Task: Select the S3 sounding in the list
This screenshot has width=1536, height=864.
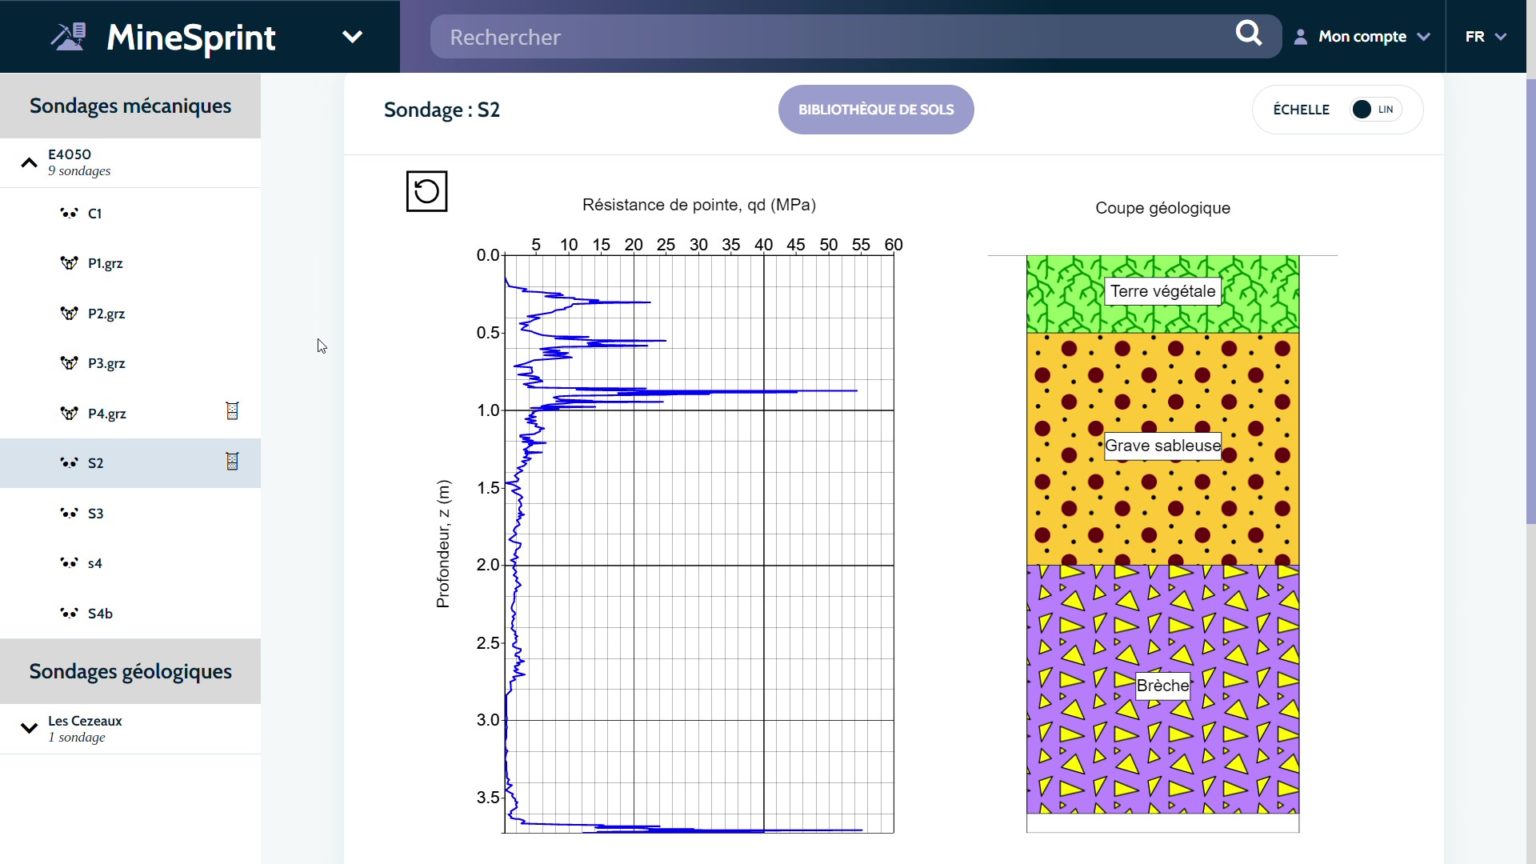Action: (96, 513)
